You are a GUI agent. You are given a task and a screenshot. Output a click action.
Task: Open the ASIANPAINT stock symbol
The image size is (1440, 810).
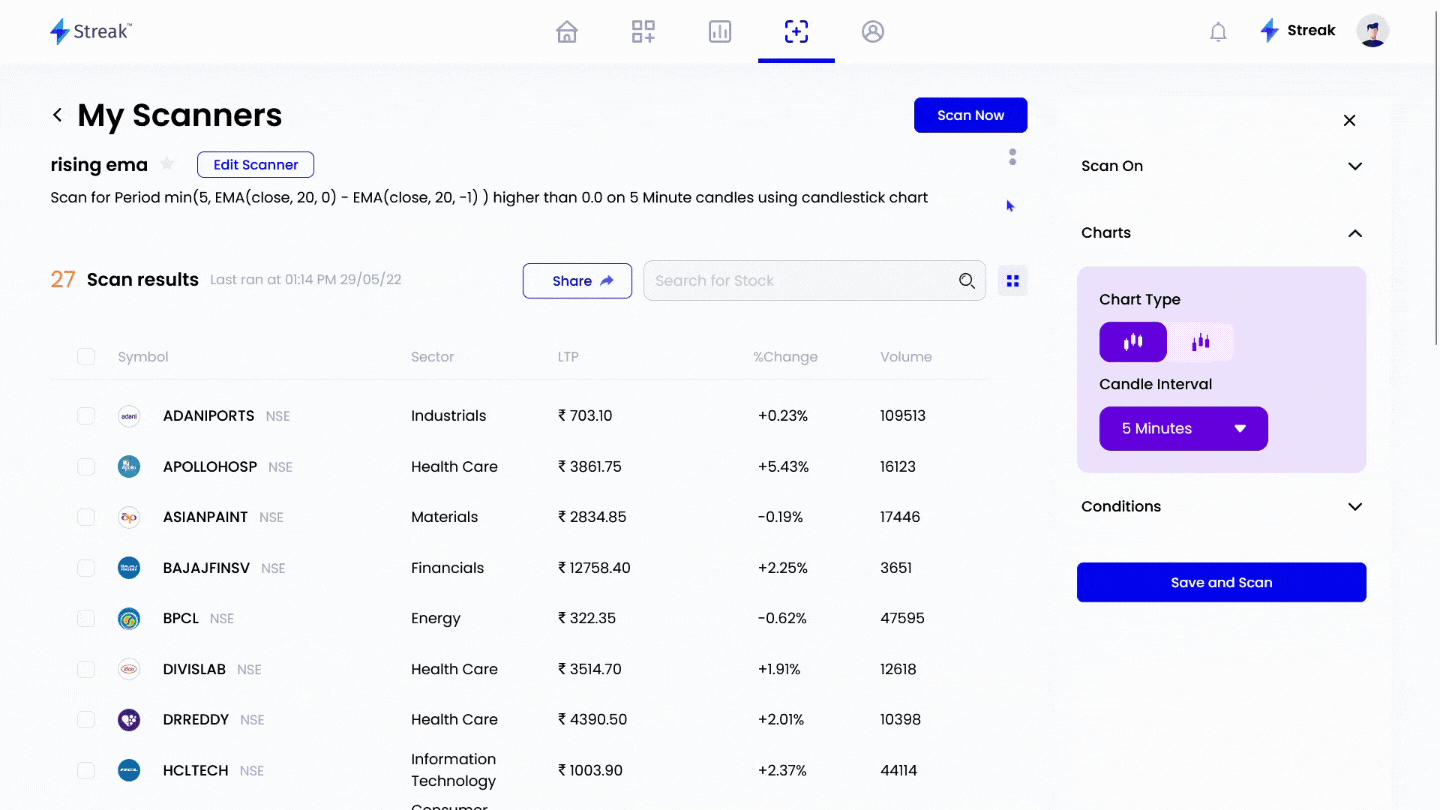click(205, 517)
